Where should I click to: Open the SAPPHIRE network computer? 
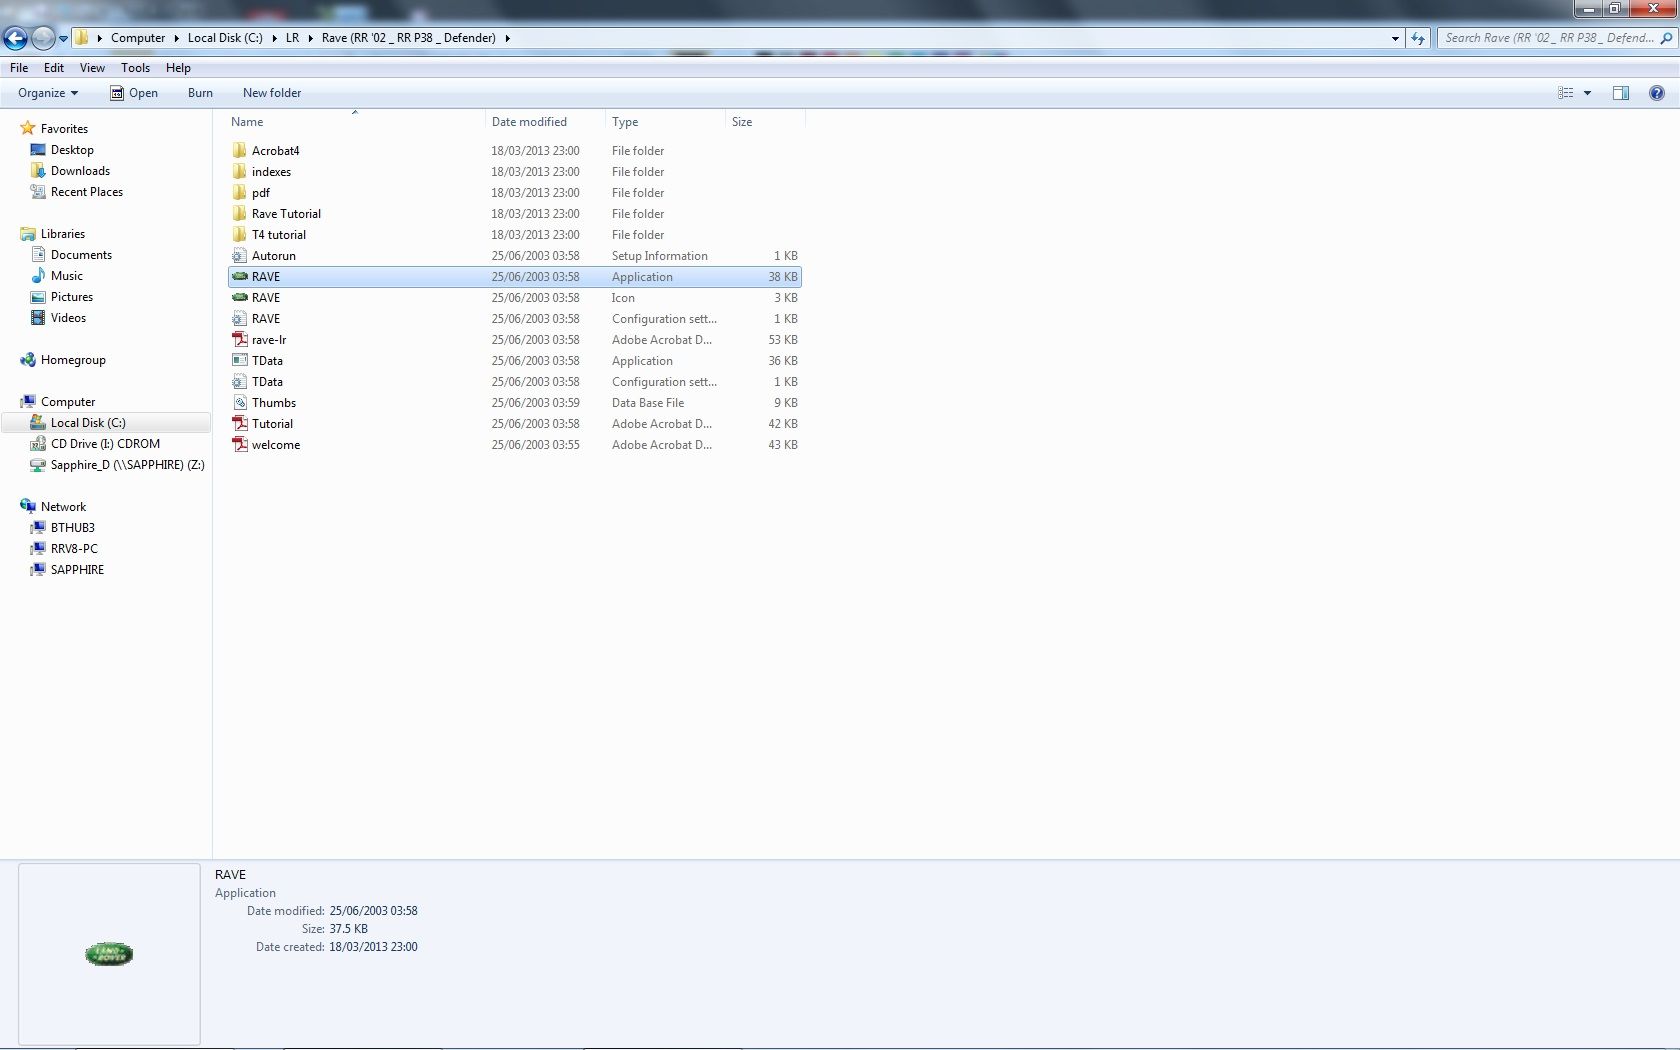[x=77, y=570]
